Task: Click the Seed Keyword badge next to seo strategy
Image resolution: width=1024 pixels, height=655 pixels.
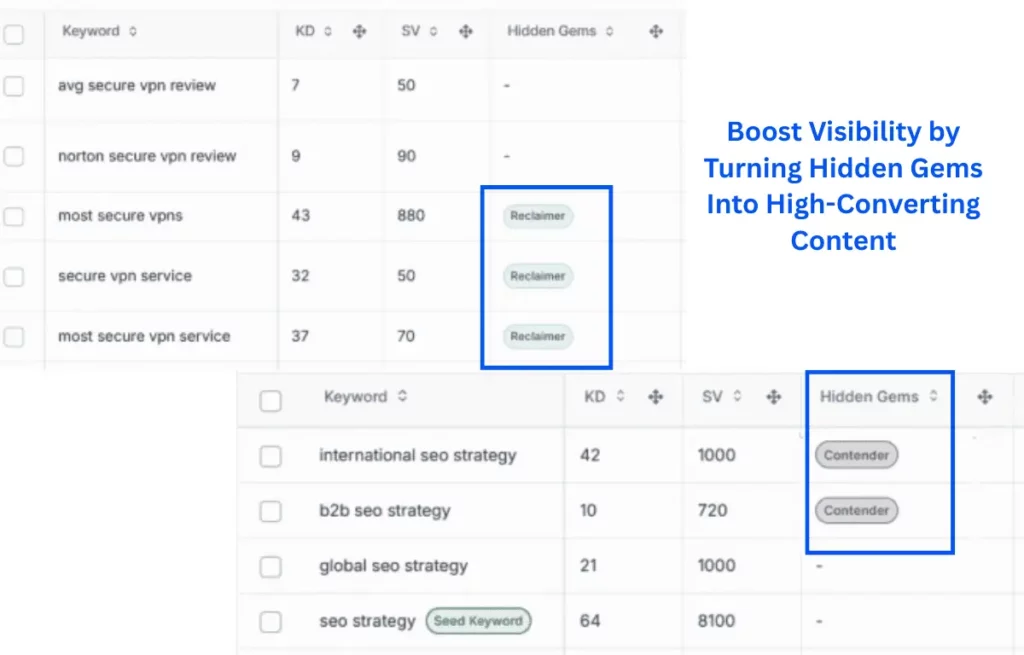Action: 478,621
